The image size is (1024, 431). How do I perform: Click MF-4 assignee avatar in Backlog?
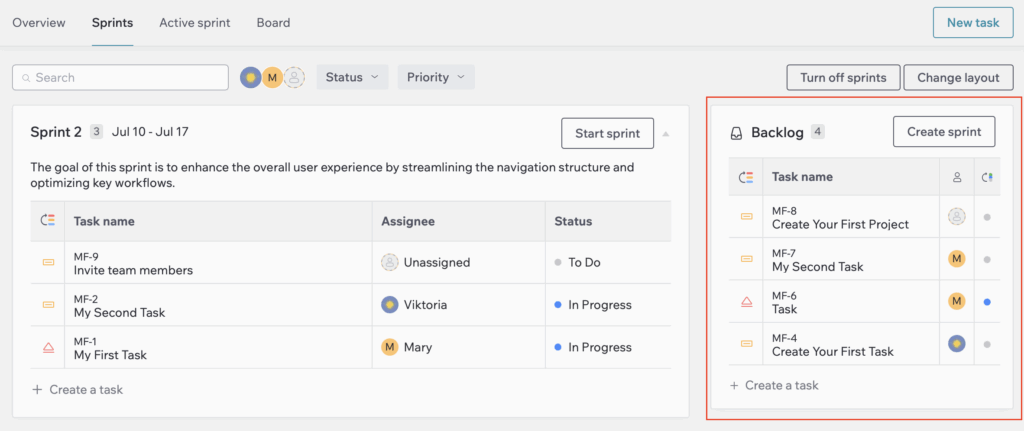click(957, 343)
